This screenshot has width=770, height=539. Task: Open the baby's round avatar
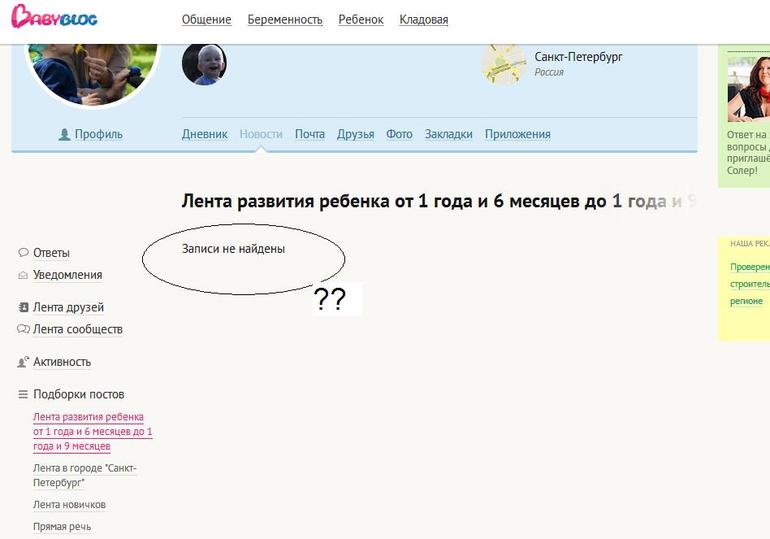[204, 64]
